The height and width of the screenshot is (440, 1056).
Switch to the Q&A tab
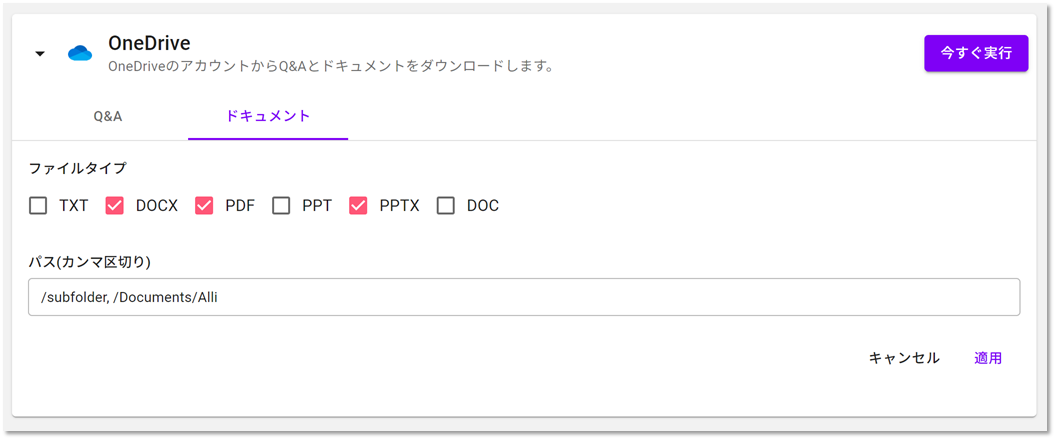pyautogui.click(x=108, y=116)
